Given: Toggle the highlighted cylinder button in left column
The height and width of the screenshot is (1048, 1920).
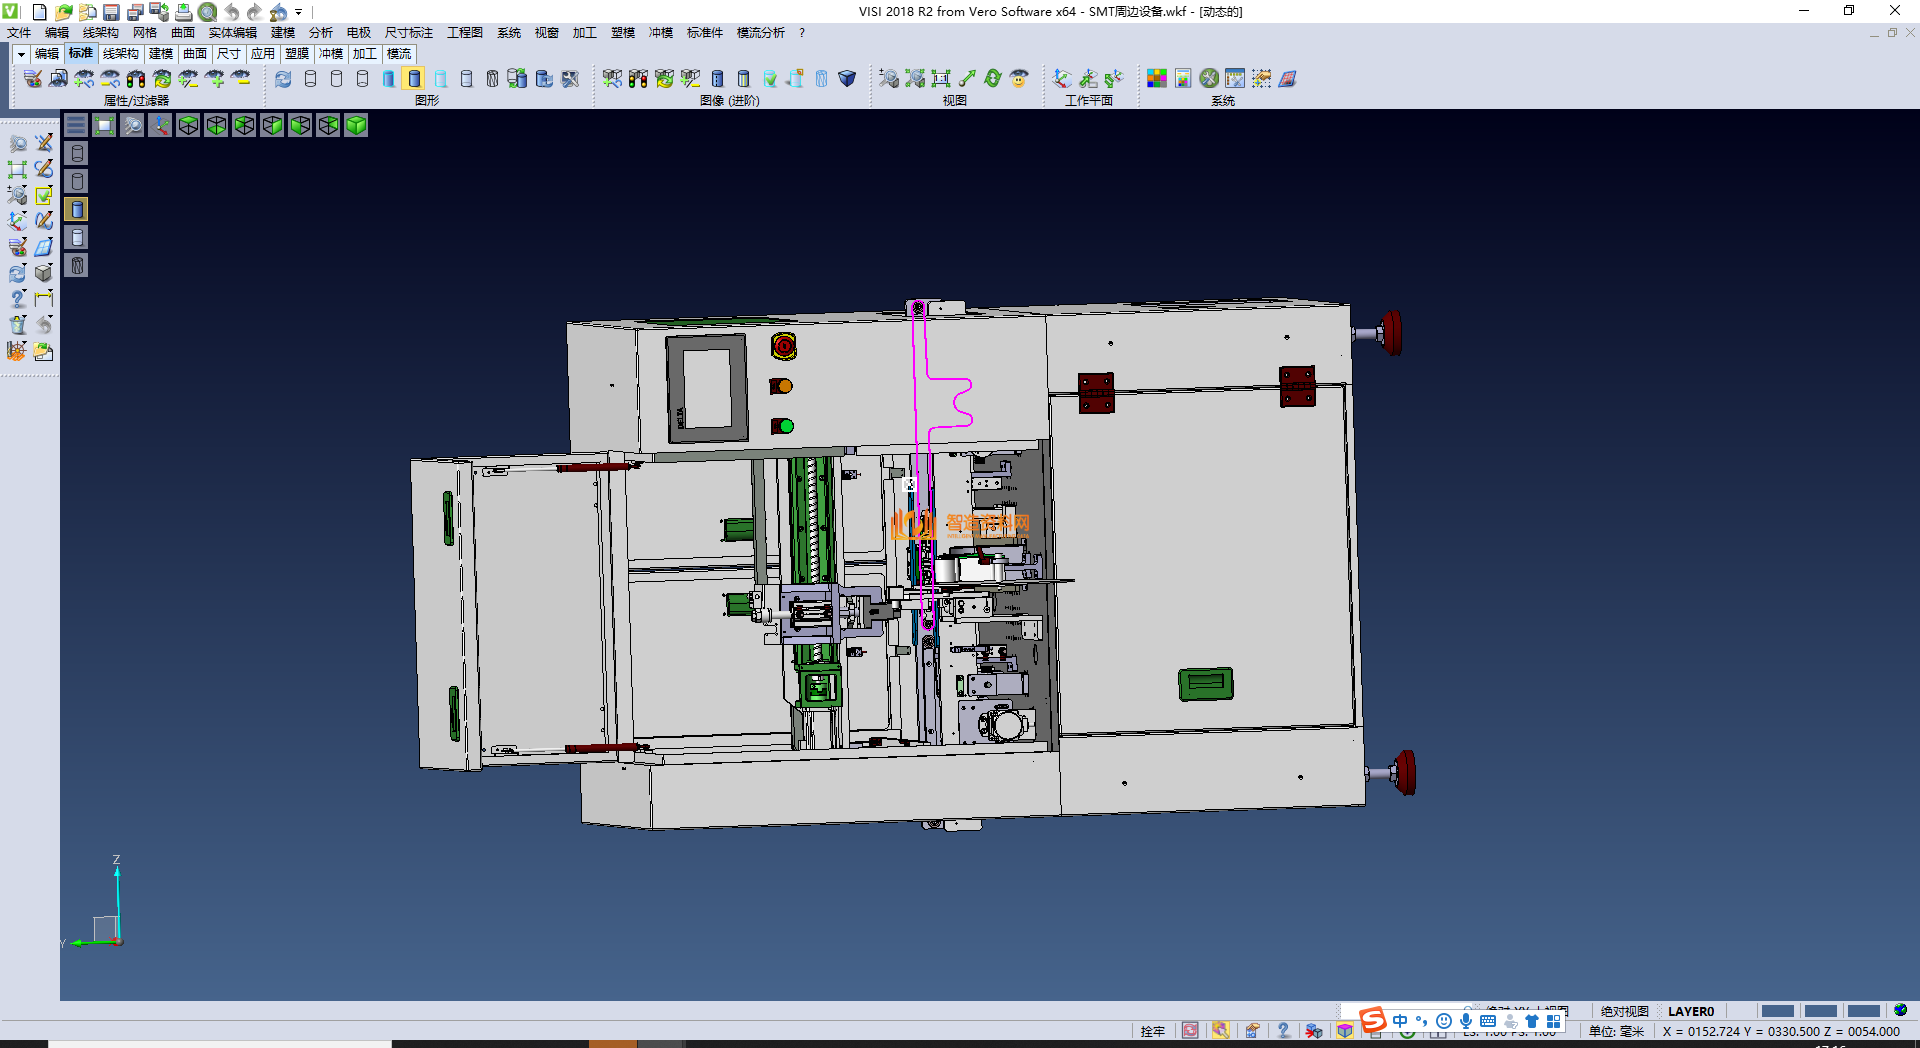Looking at the screenshot, I should (x=77, y=209).
